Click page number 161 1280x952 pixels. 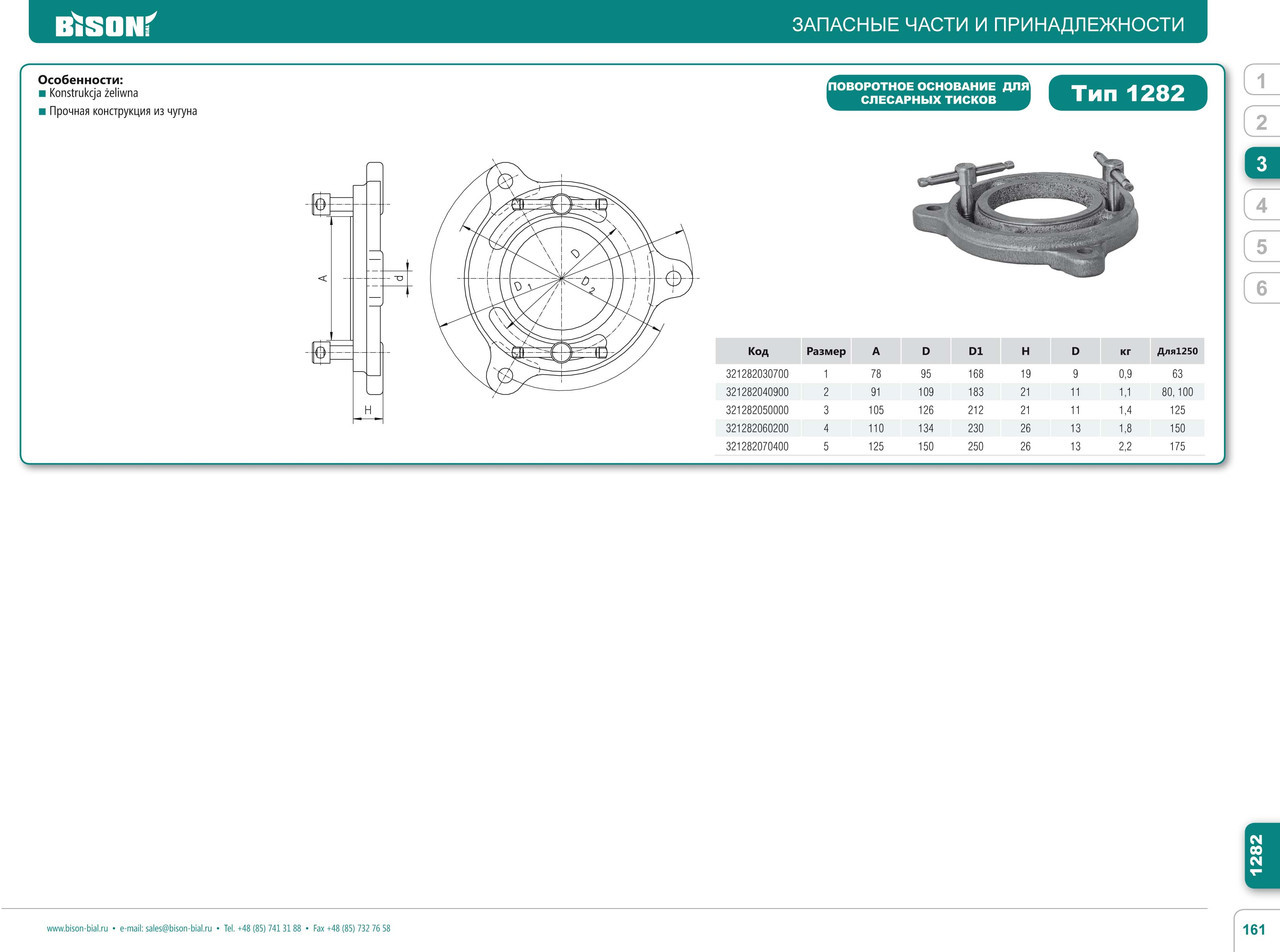point(1254,930)
